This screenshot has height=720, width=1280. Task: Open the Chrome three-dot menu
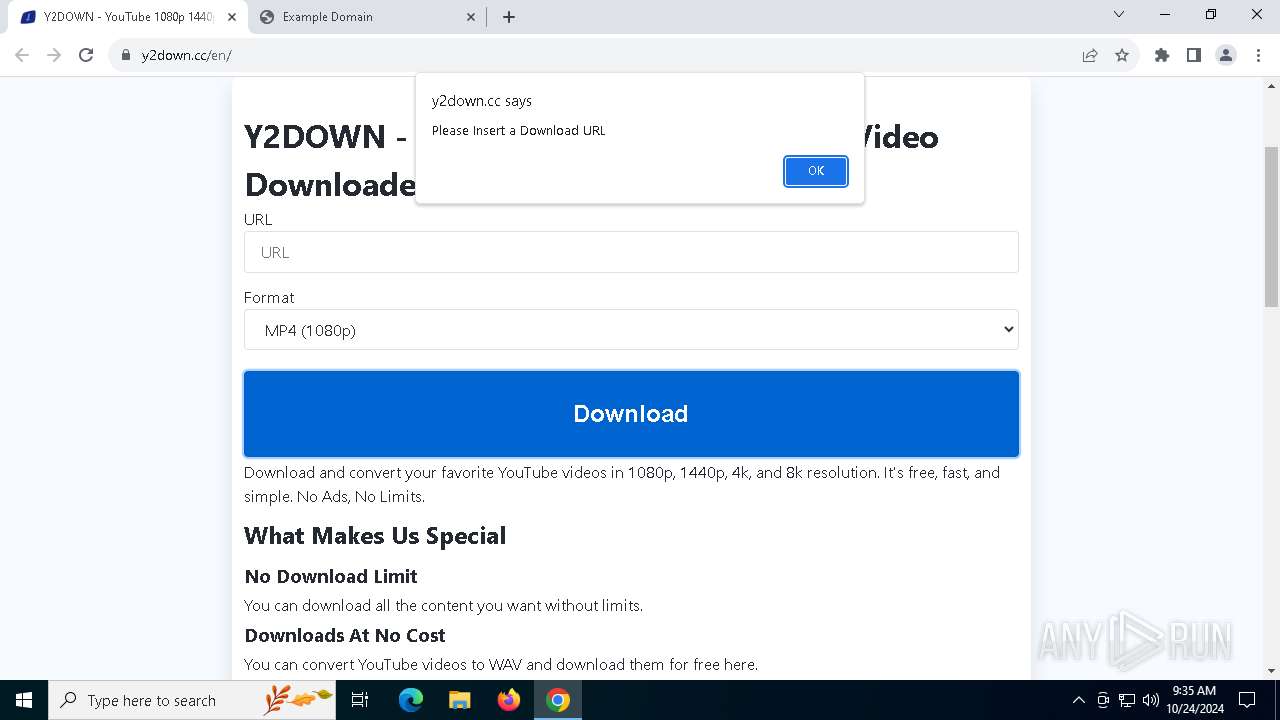(1258, 55)
